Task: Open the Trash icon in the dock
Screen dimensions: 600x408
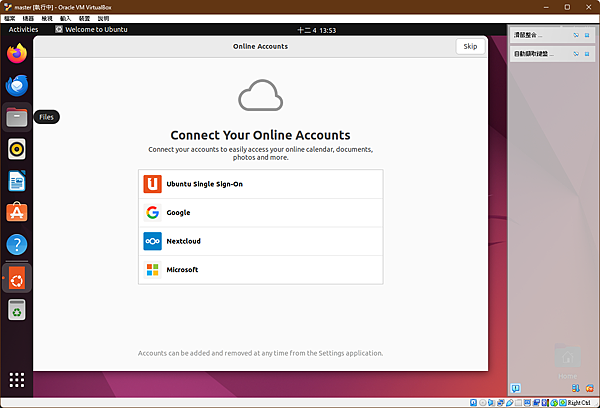Action: point(17,310)
